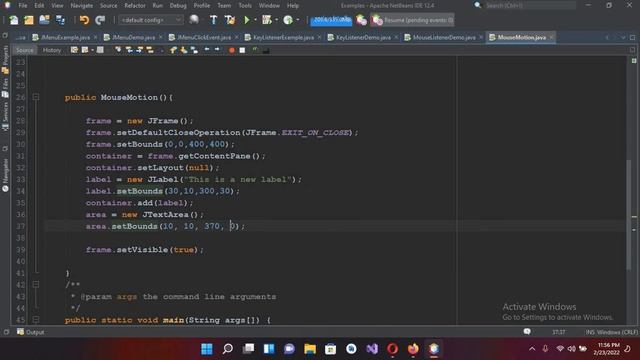Click the Open Project toolbar icon
Image resolution: width=640 pixels, height=360 pixels.
coord(44,20)
